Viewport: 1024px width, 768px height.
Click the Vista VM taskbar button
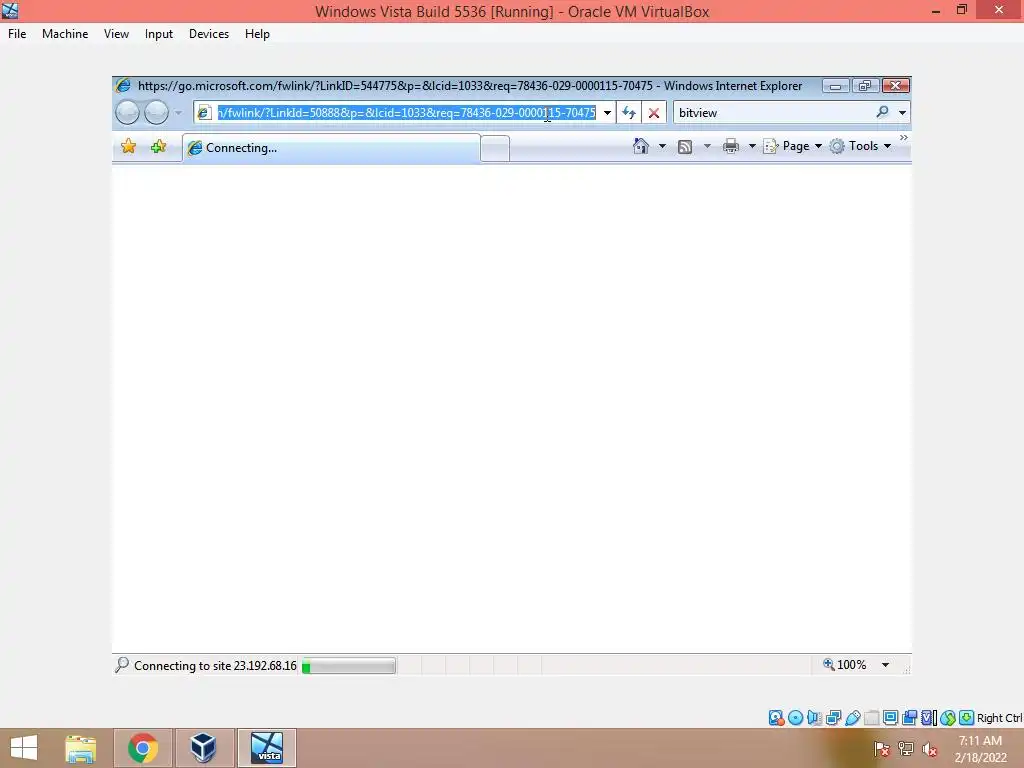266,748
